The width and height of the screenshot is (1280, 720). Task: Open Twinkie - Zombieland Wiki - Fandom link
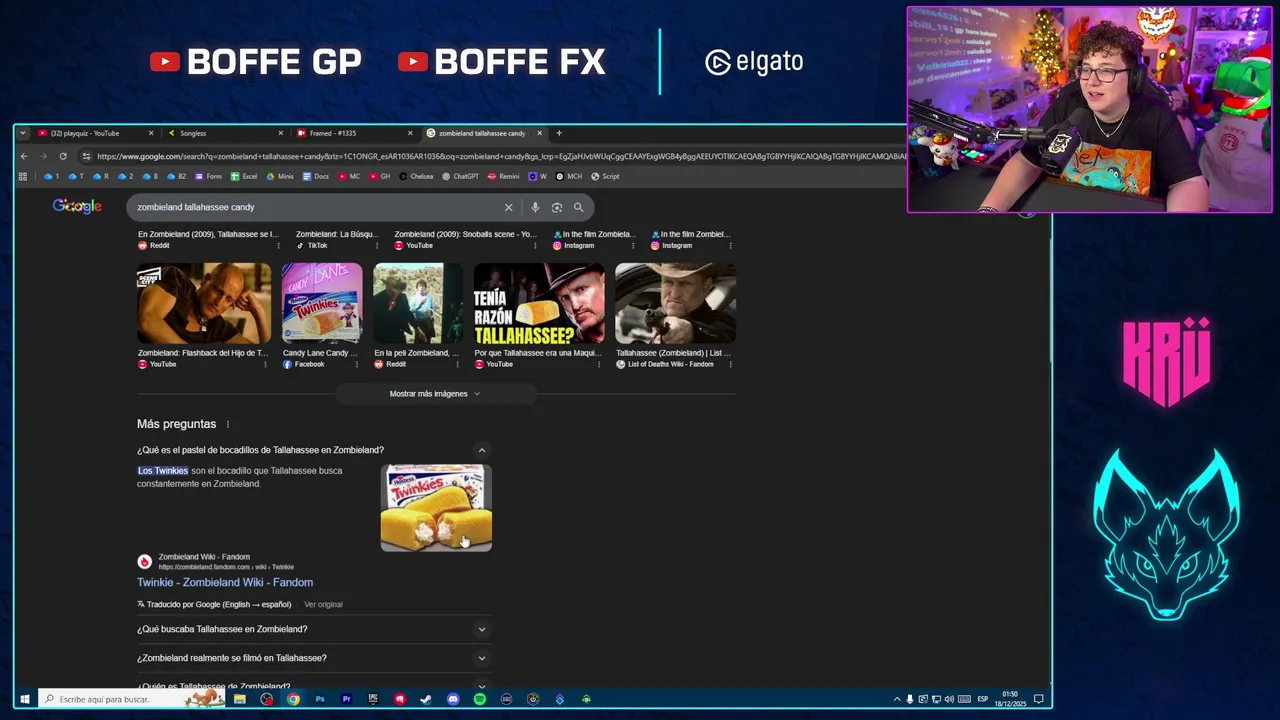[225, 582]
